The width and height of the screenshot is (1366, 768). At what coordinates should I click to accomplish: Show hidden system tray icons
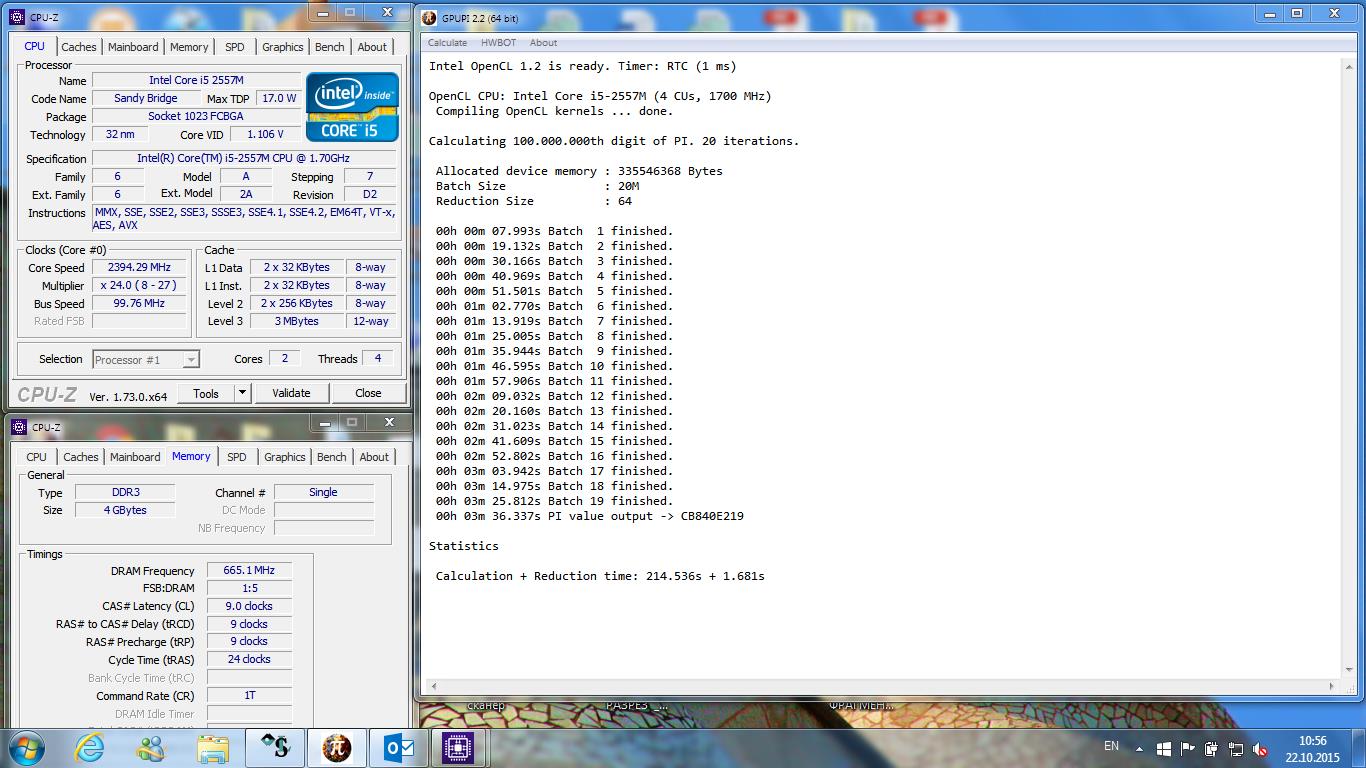pyautogui.click(x=1139, y=748)
